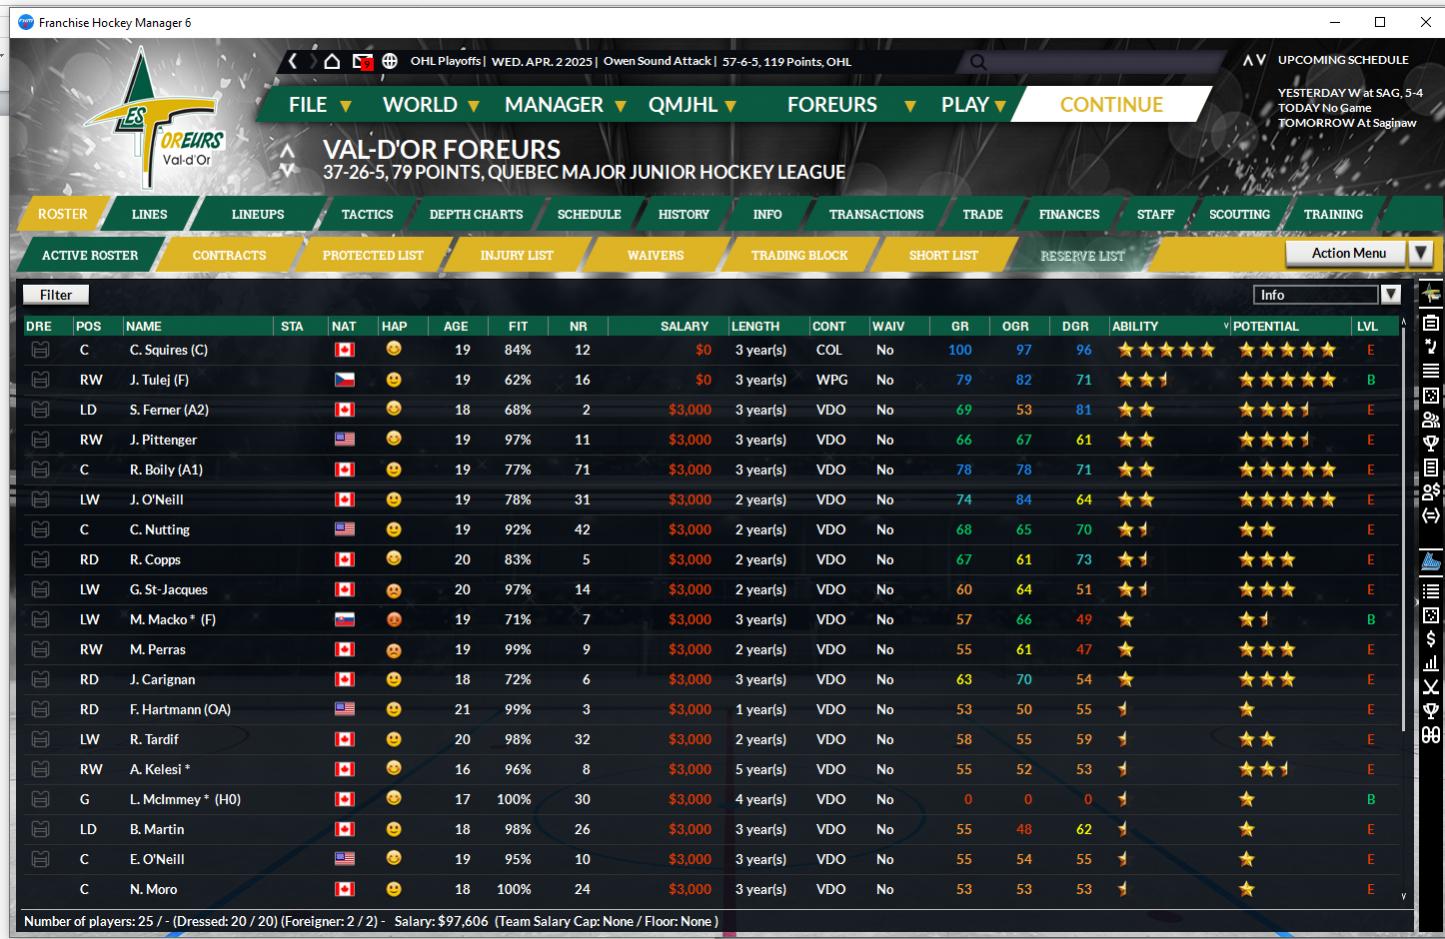Open the player-with-dollar finances icon
1445x939 pixels.
(x=1431, y=491)
